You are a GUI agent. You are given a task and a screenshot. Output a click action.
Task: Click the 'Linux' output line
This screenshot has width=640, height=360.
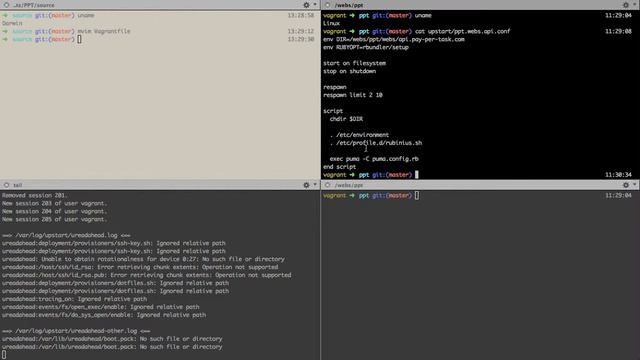pyautogui.click(x=331, y=23)
